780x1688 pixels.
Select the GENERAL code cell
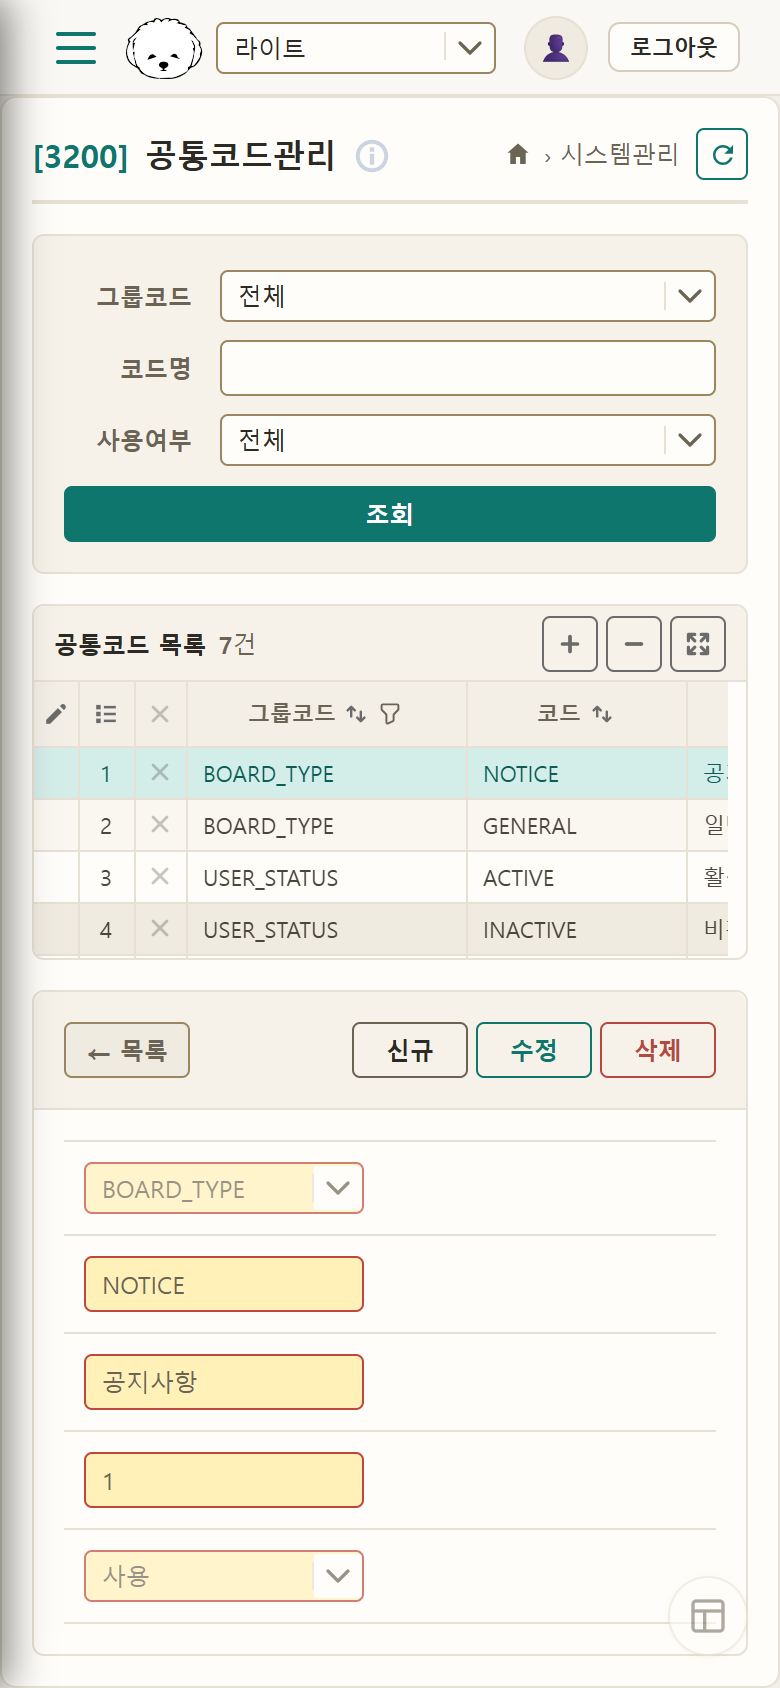point(577,825)
